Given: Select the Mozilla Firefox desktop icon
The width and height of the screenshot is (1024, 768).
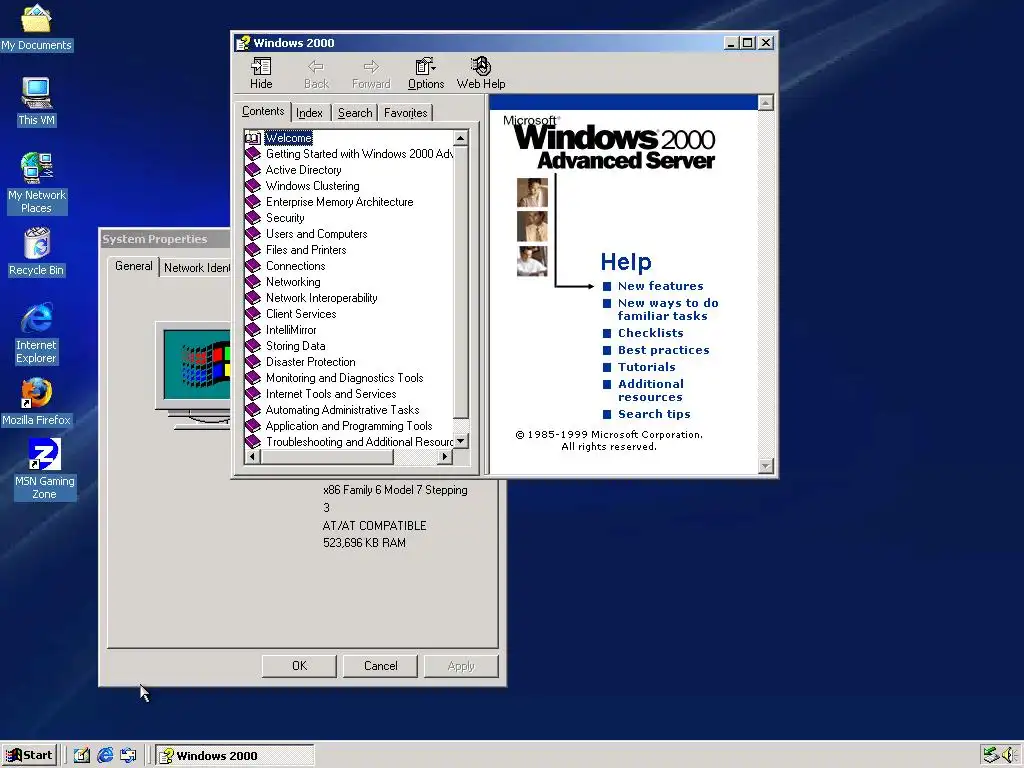Looking at the screenshot, I should click(36, 402).
